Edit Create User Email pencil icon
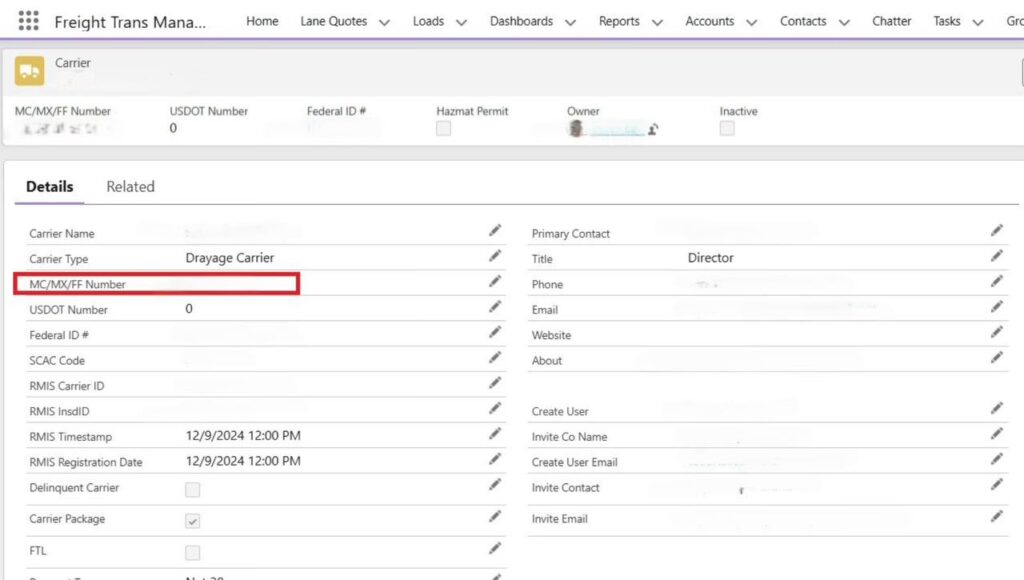 click(x=997, y=460)
